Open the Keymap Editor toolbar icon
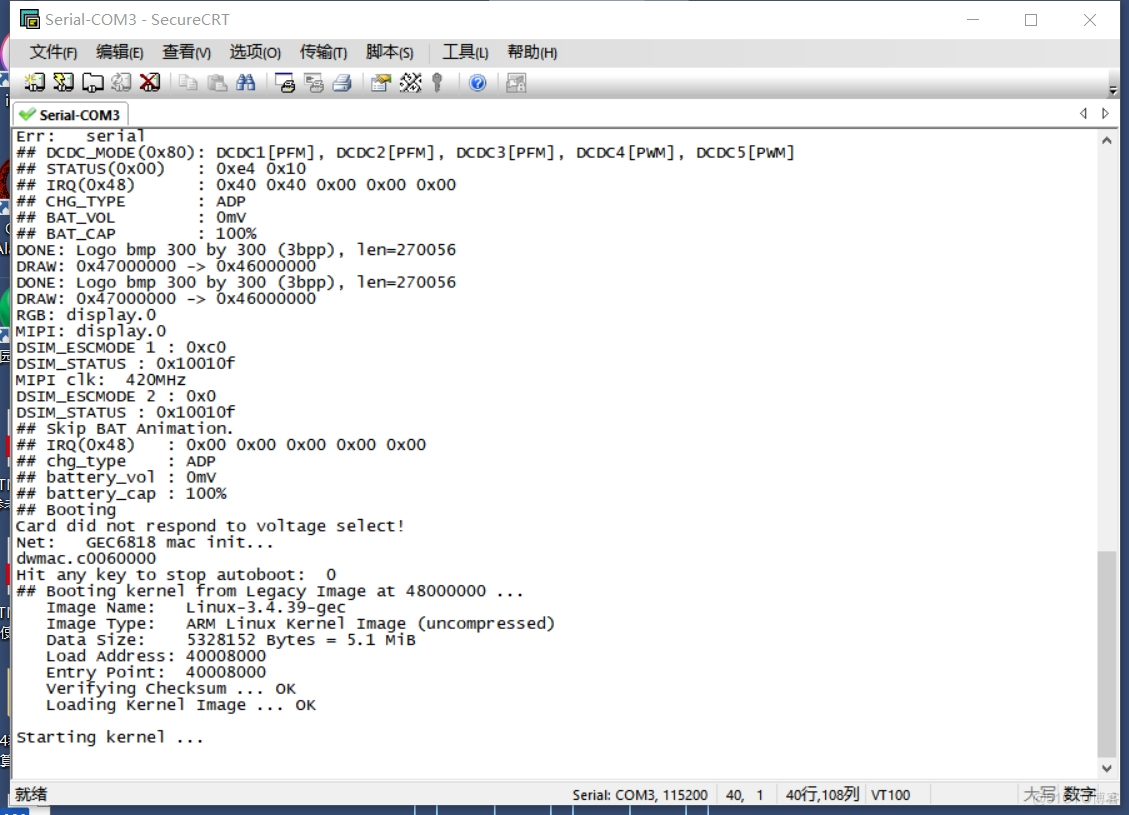Screen dimensions: 1129x815 tap(410, 83)
